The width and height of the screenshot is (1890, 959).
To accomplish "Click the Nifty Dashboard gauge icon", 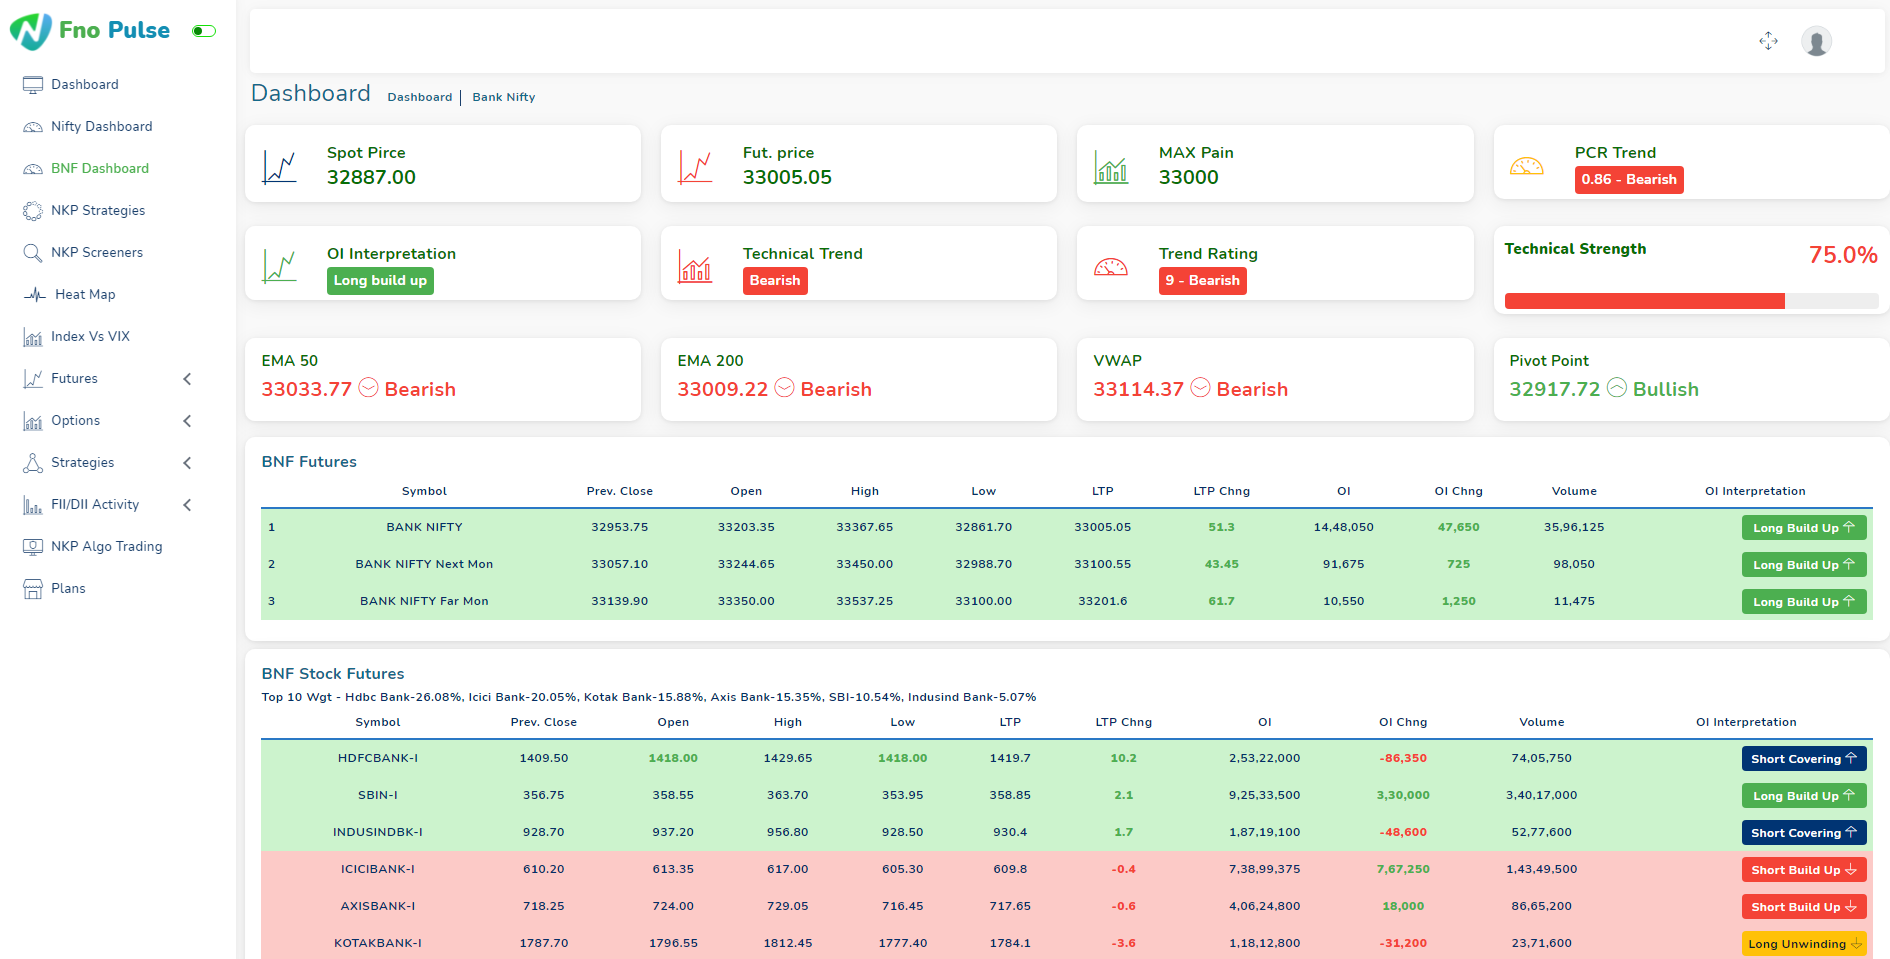I will click(33, 127).
